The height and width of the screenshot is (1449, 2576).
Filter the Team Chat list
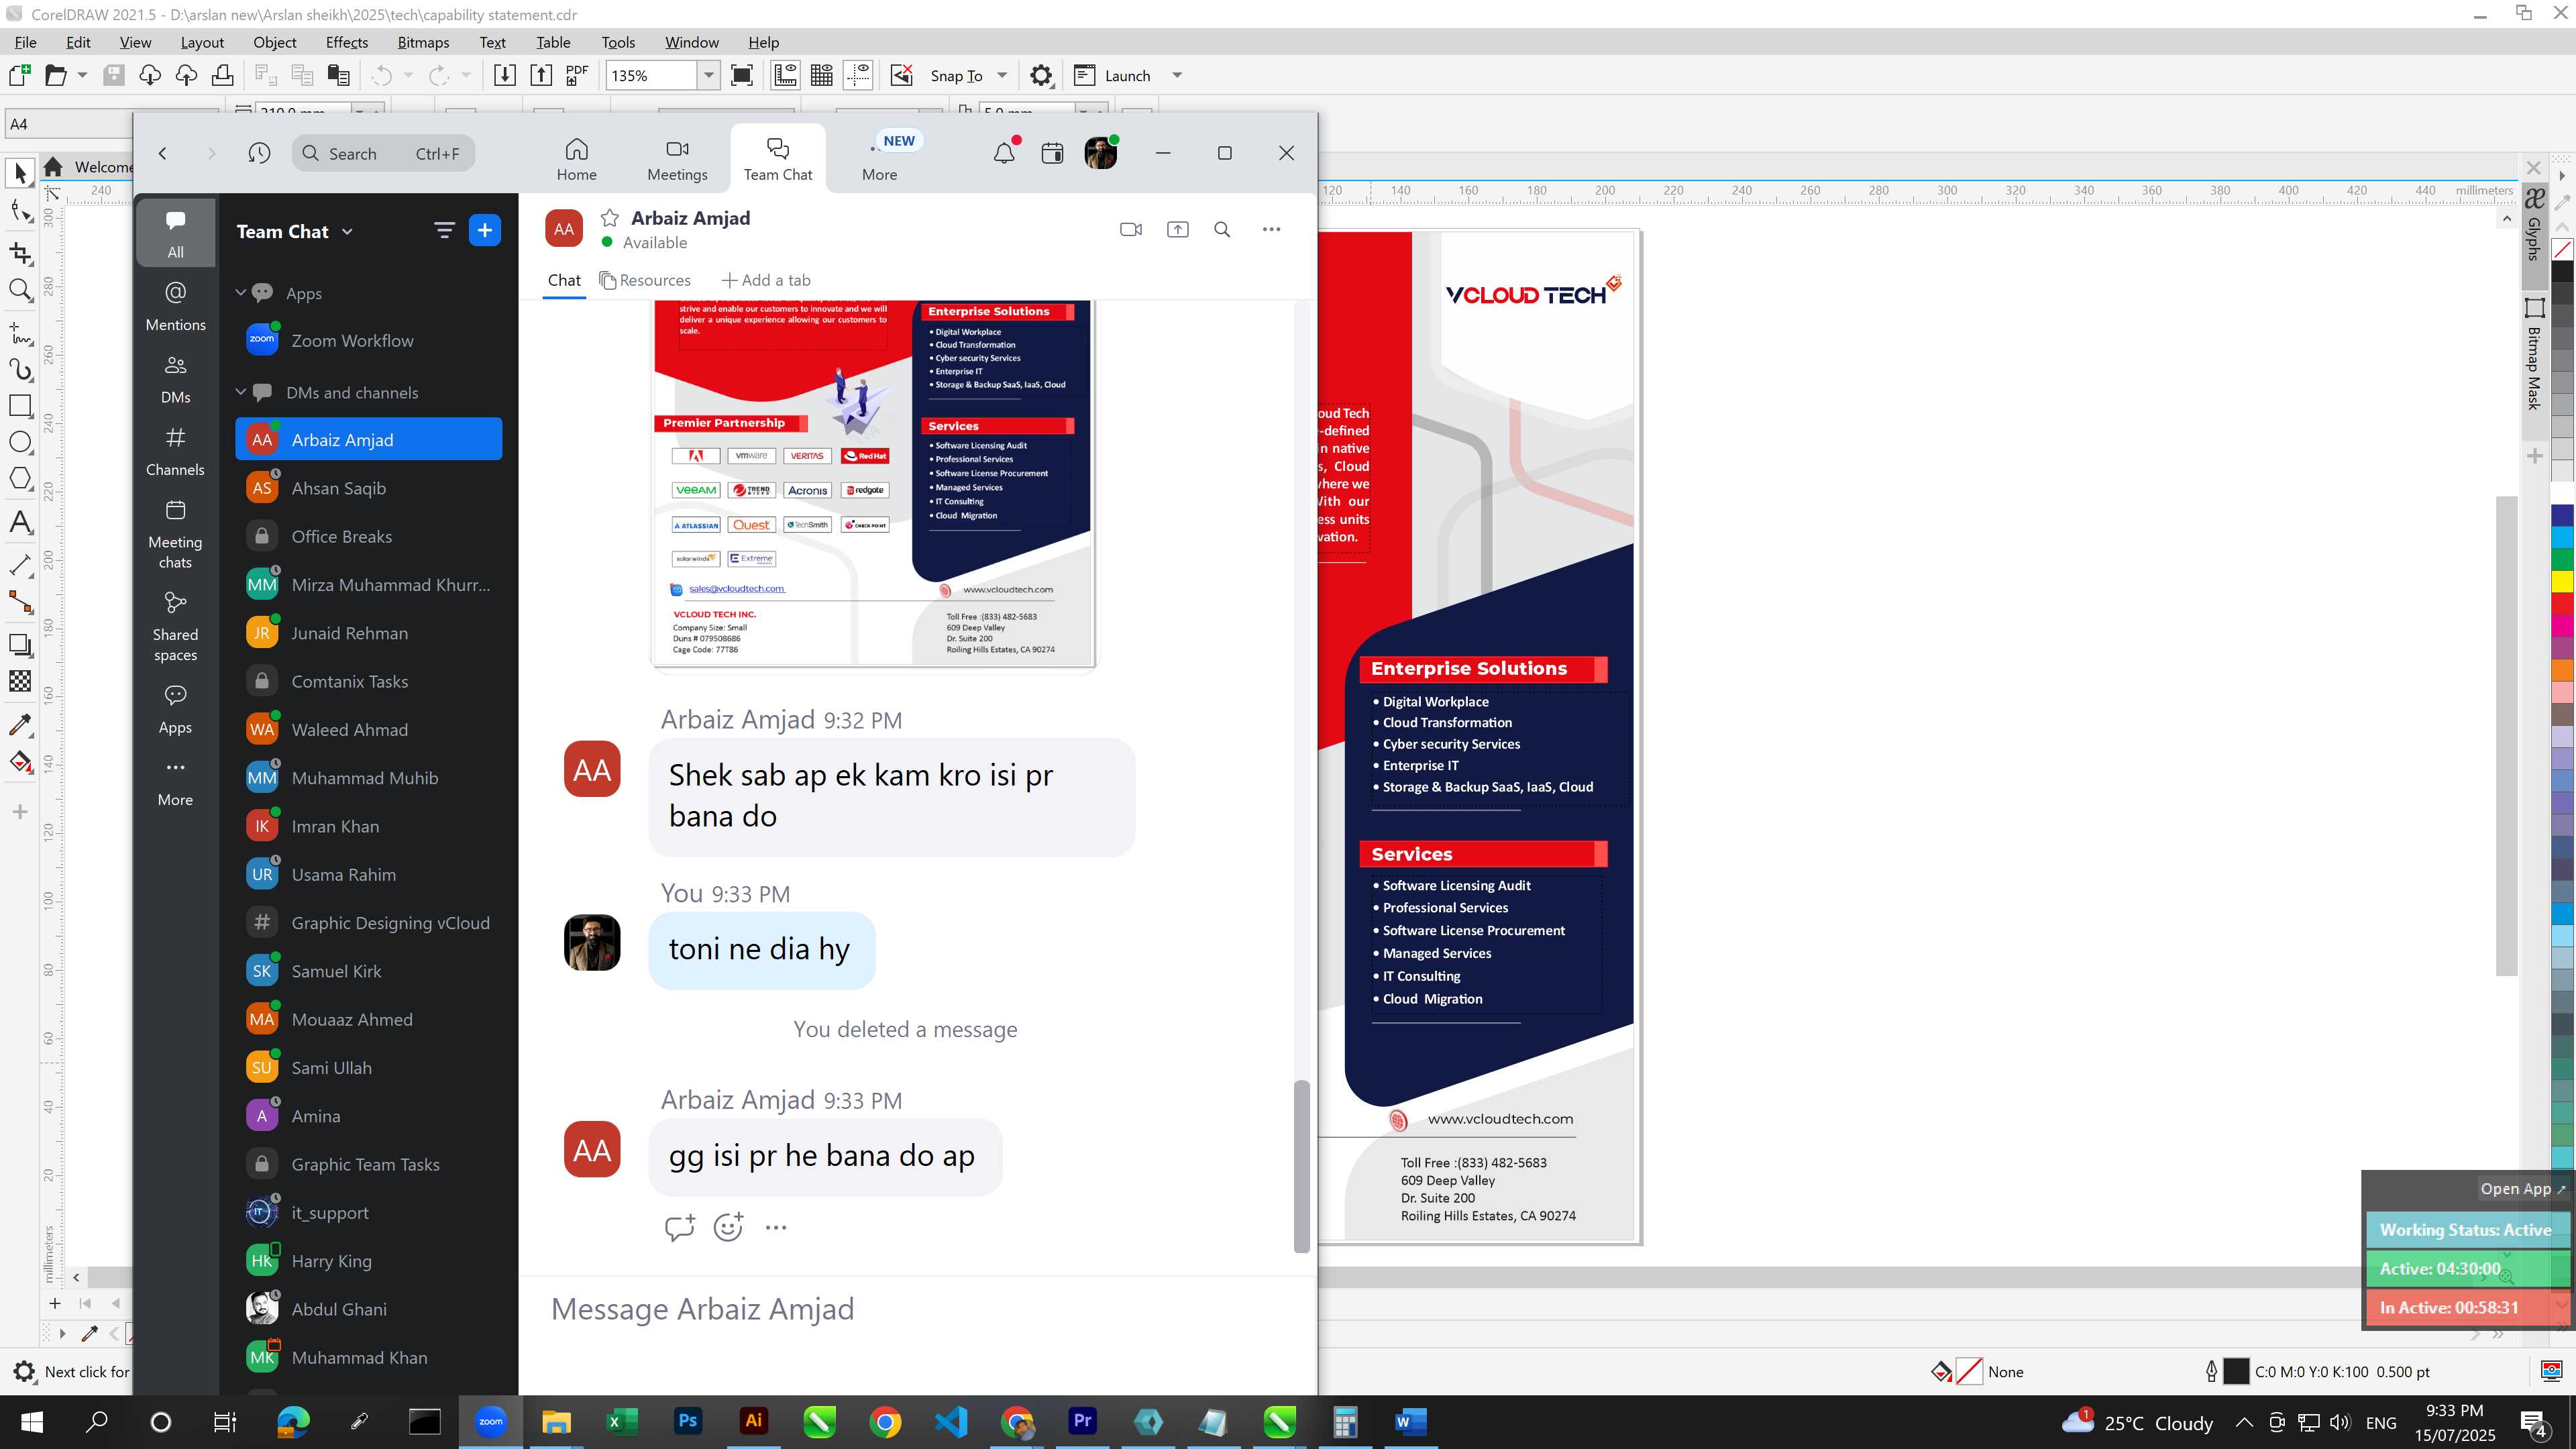445,231
